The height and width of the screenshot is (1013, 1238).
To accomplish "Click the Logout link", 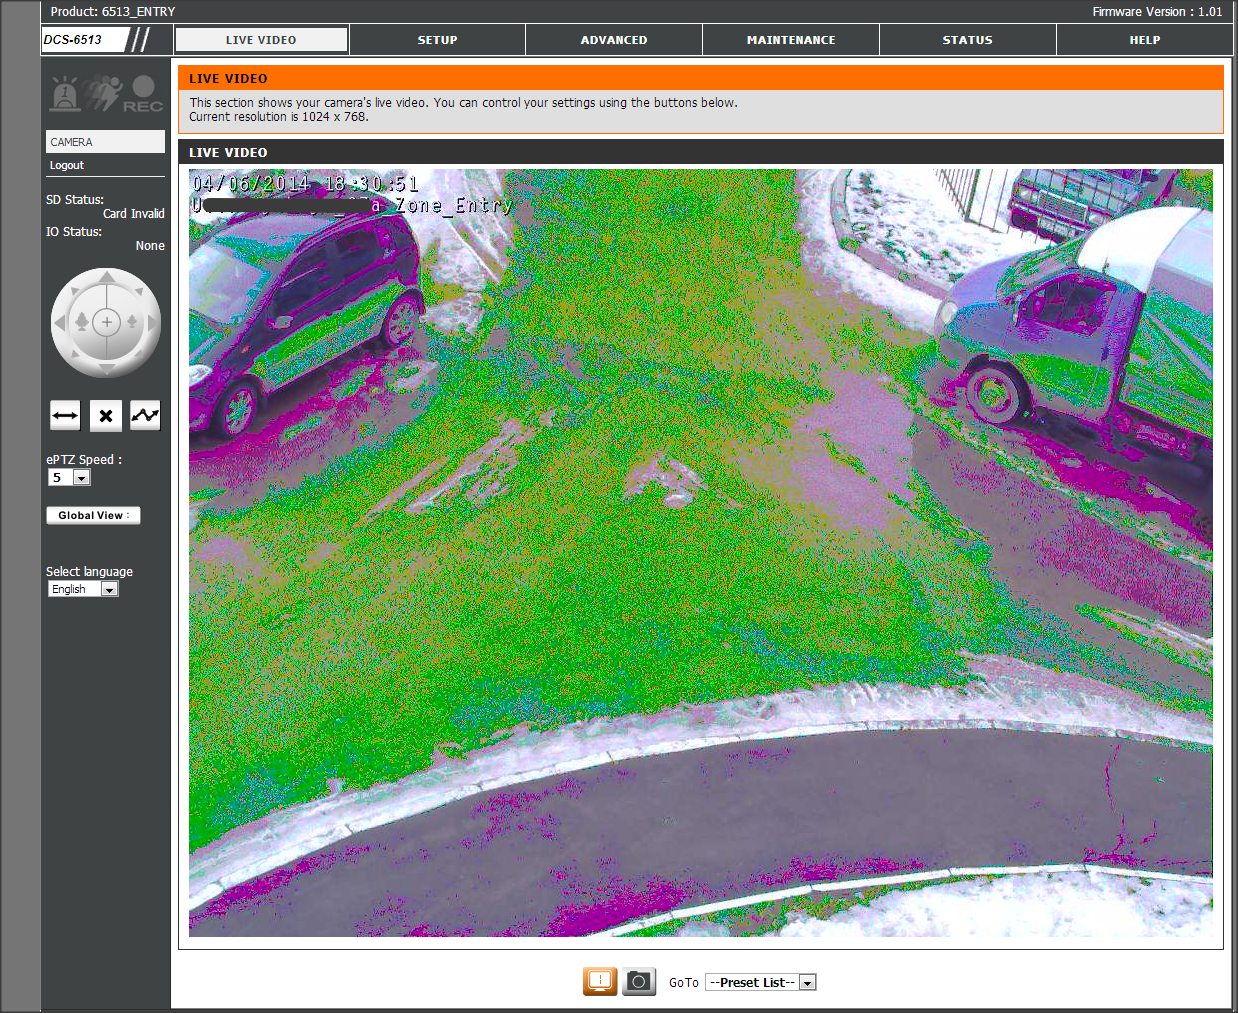I will point(67,165).
